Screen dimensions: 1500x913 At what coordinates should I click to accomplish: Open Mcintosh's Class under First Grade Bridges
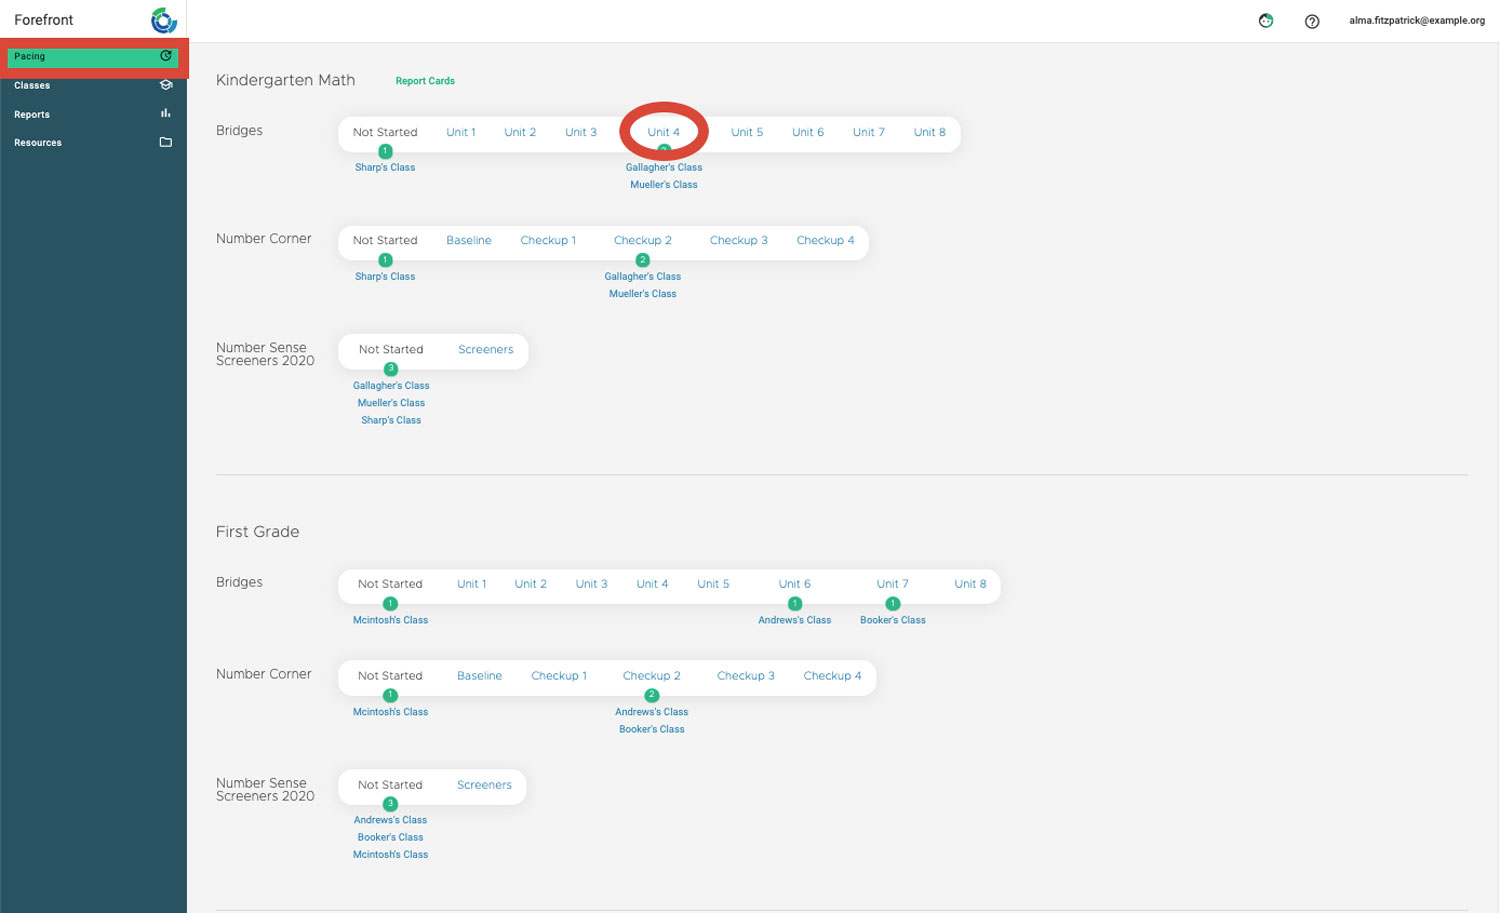(x=390, y=620)
